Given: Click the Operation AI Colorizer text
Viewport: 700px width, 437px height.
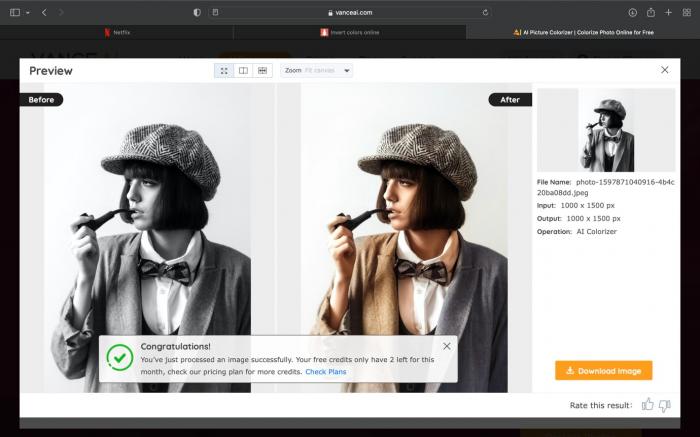Looking at the screenshot, I should 576,232.
